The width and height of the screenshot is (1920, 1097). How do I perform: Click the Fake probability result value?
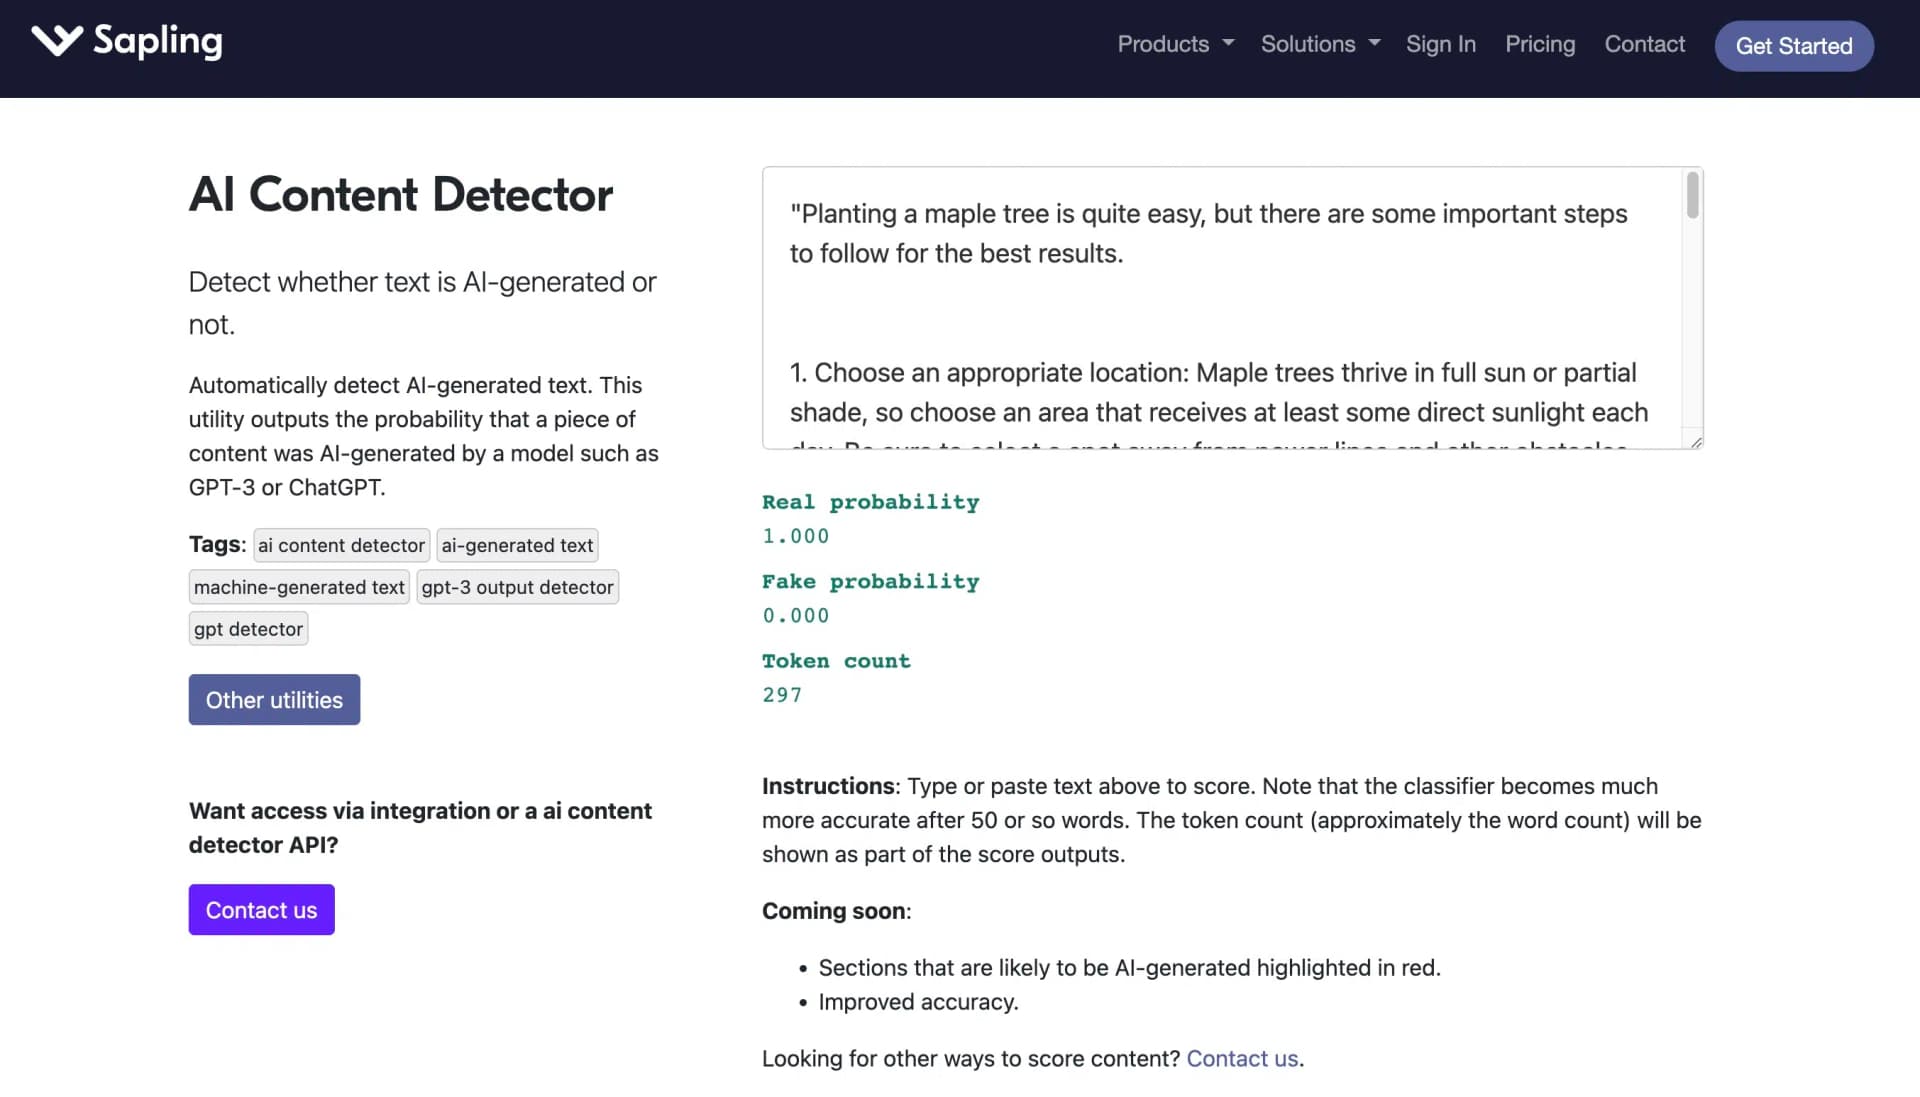[795, 615]
